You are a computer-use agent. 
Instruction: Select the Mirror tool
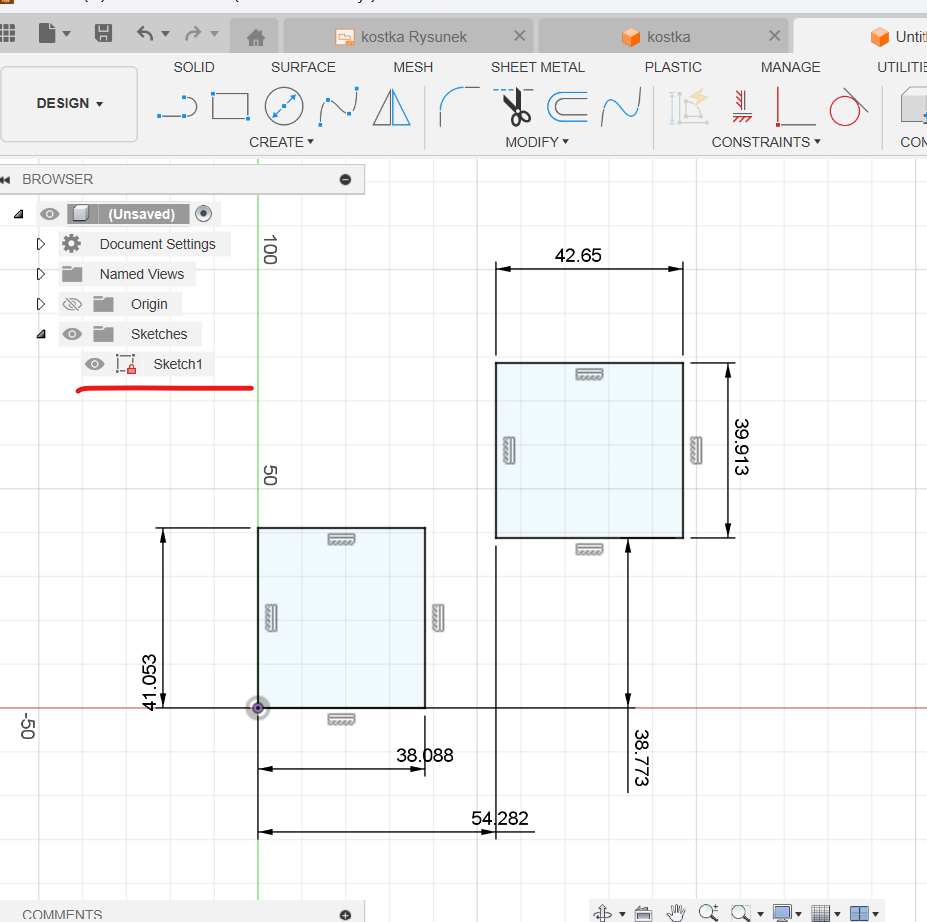[391, 107]
